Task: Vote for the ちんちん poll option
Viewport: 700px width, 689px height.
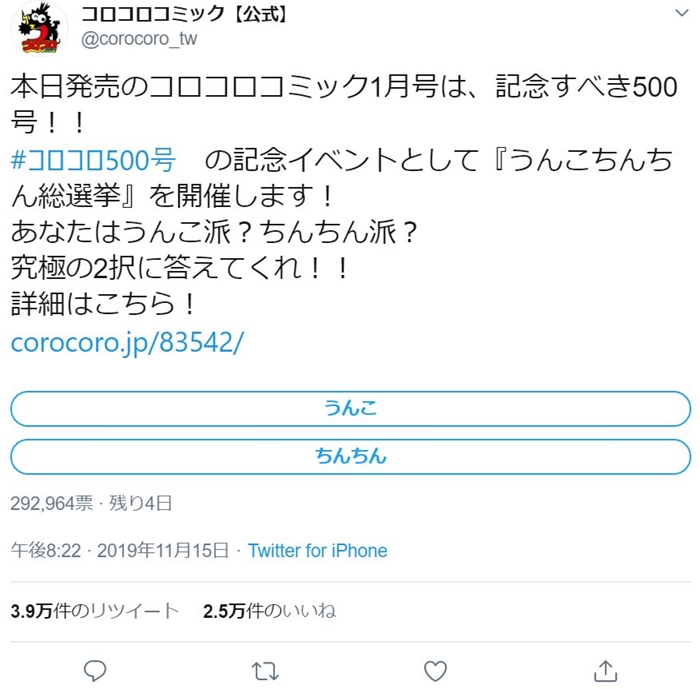Action: (350, 456)
